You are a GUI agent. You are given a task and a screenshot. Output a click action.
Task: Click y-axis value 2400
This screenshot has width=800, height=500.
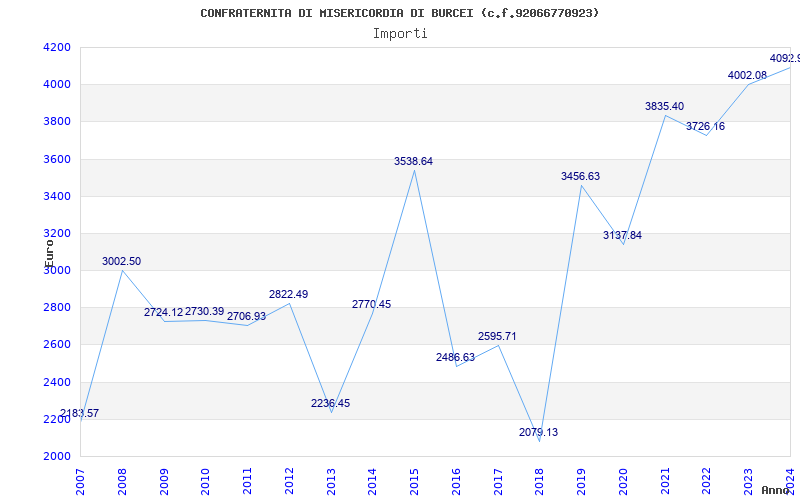coord(57,382)
